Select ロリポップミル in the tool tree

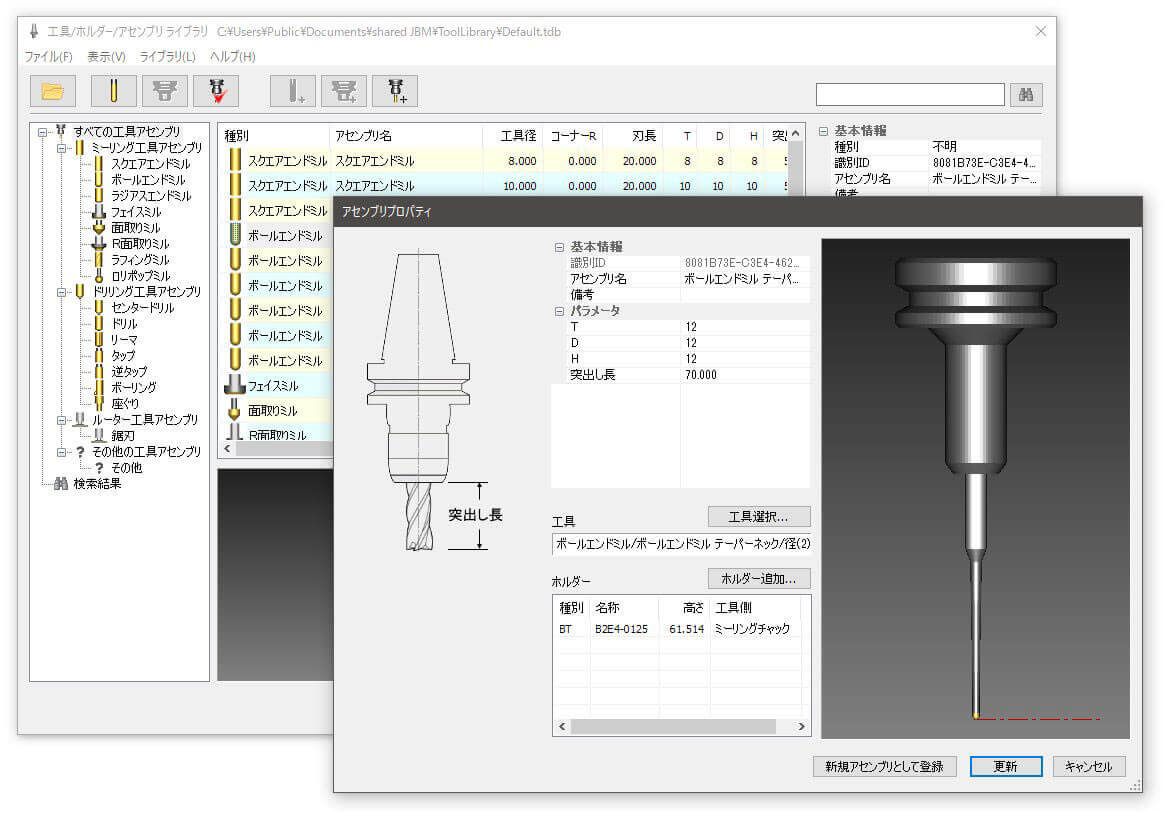(x=140, y=276)
